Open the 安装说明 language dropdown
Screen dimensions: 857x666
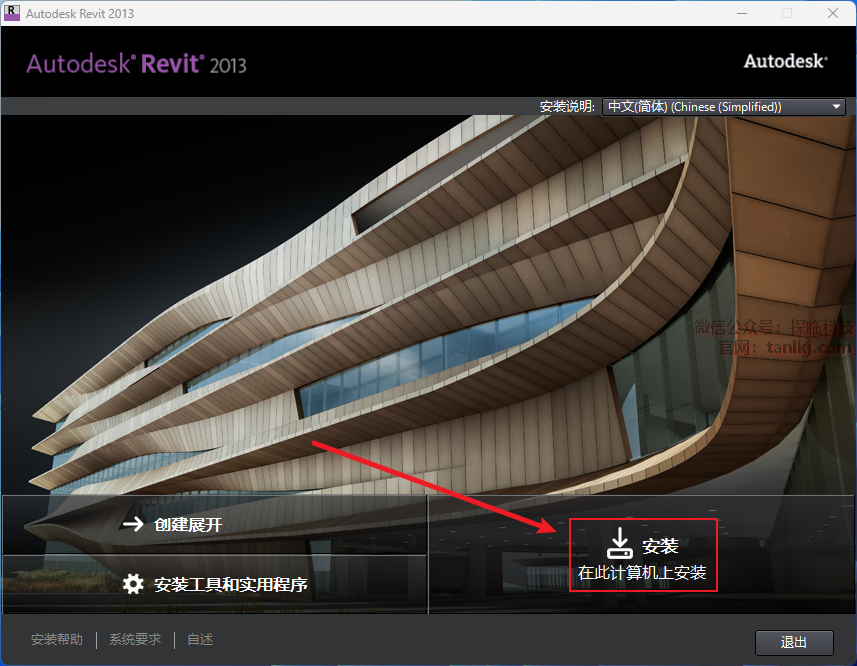(x=724, y=107)
